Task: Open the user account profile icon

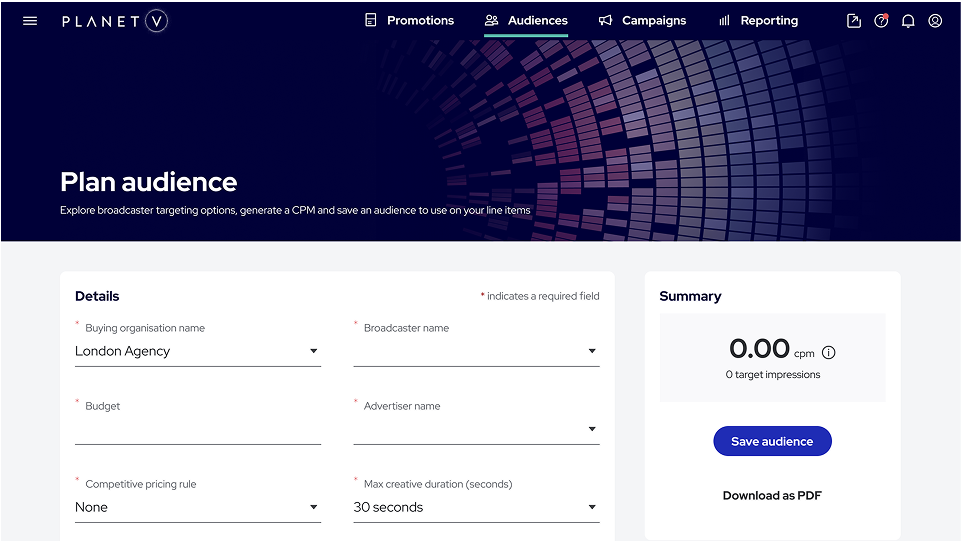Action: click(x=935, y=21)
